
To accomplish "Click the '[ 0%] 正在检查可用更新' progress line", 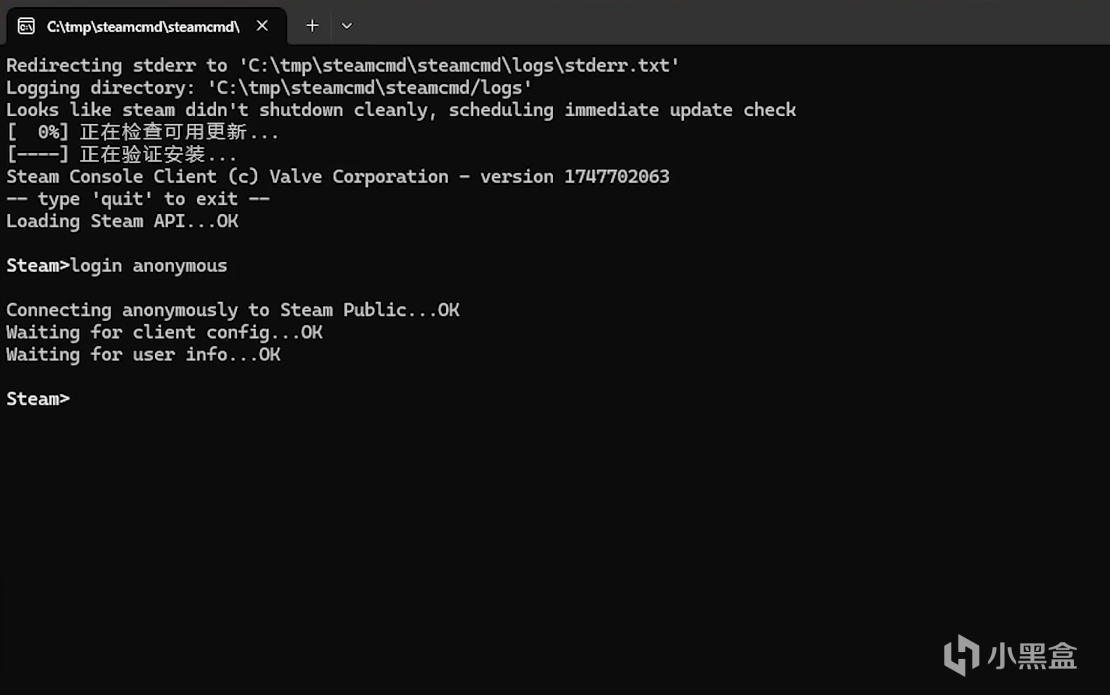I will tap(142, 132).
